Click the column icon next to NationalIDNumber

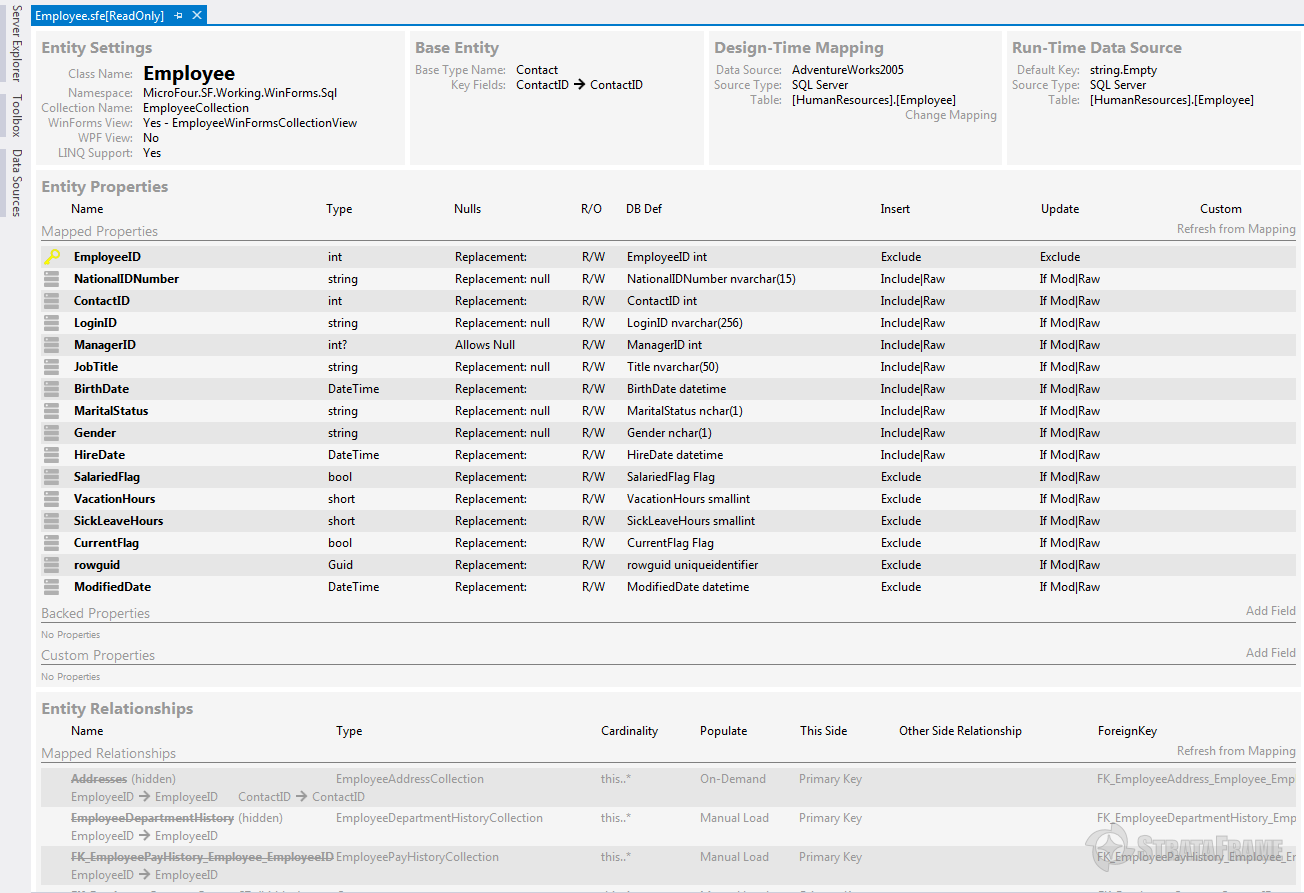pos(52,279)
